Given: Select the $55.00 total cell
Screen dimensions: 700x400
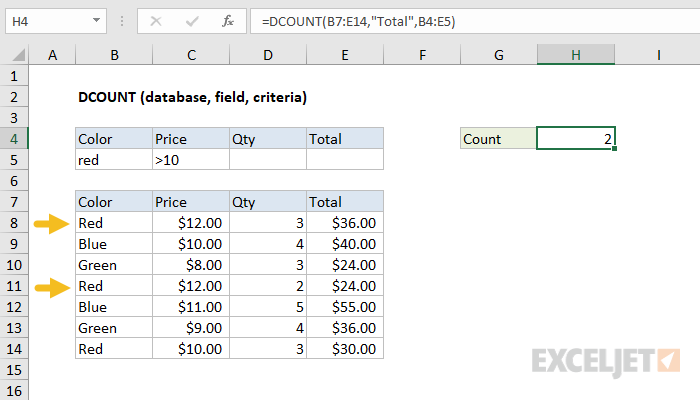Looking at the screenshot, I should 345,307.
